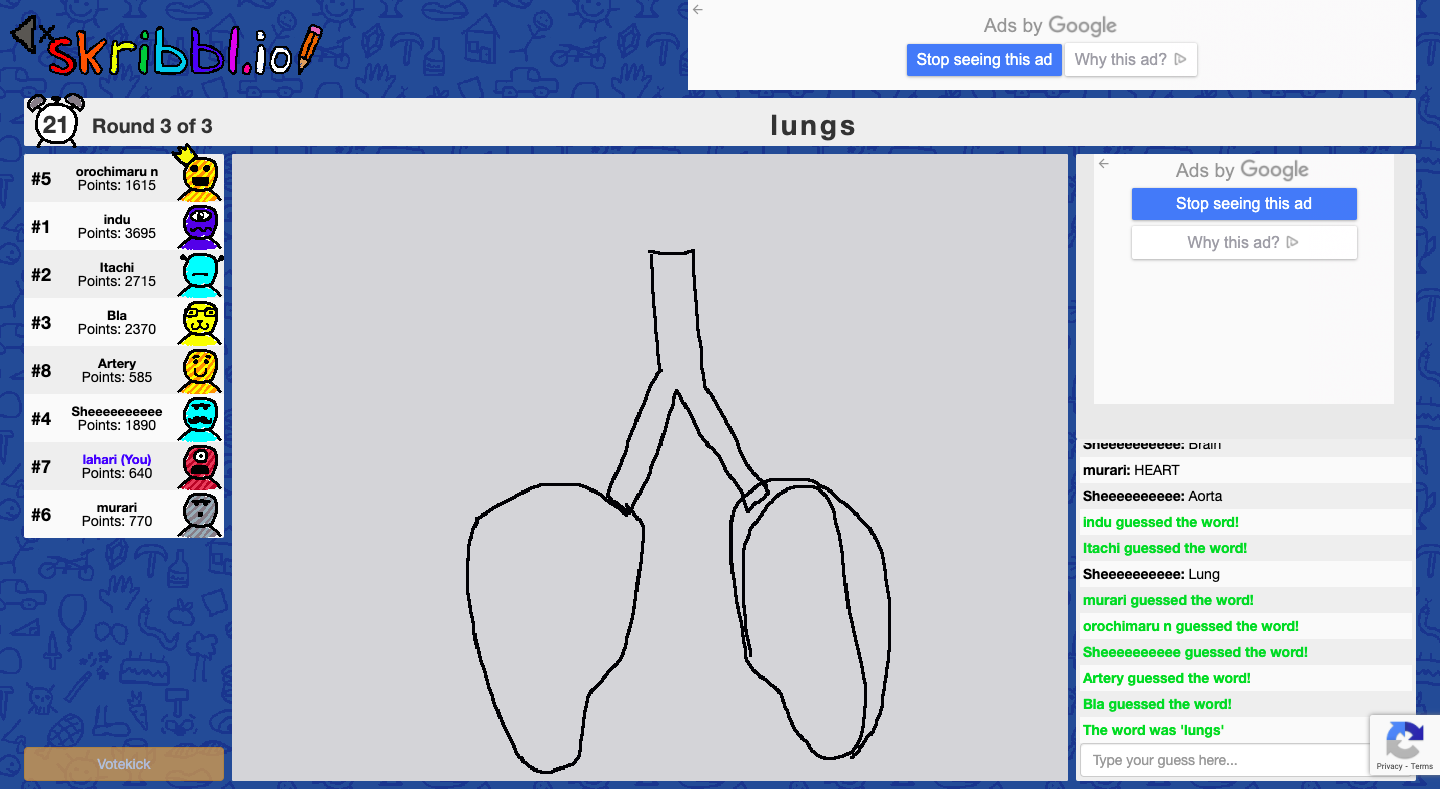Select indu's purple avatar

coord(200,226)
